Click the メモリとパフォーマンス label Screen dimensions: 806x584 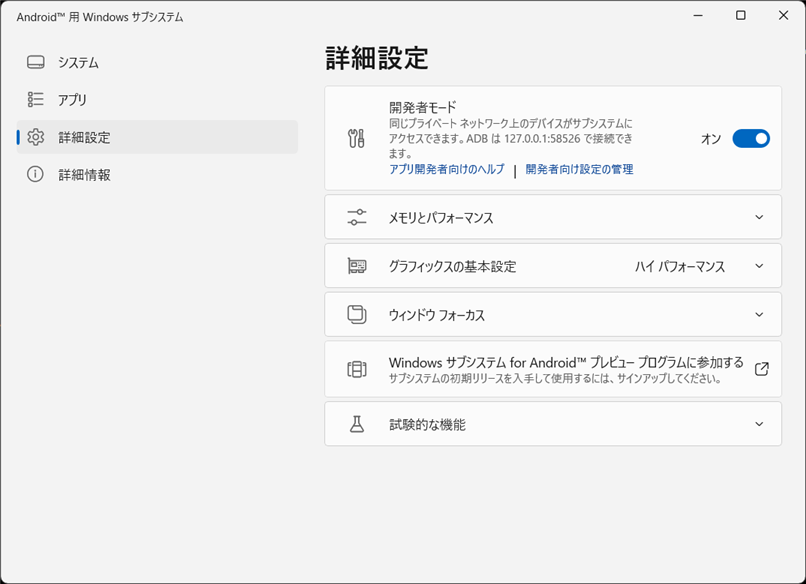pos(441,217)
